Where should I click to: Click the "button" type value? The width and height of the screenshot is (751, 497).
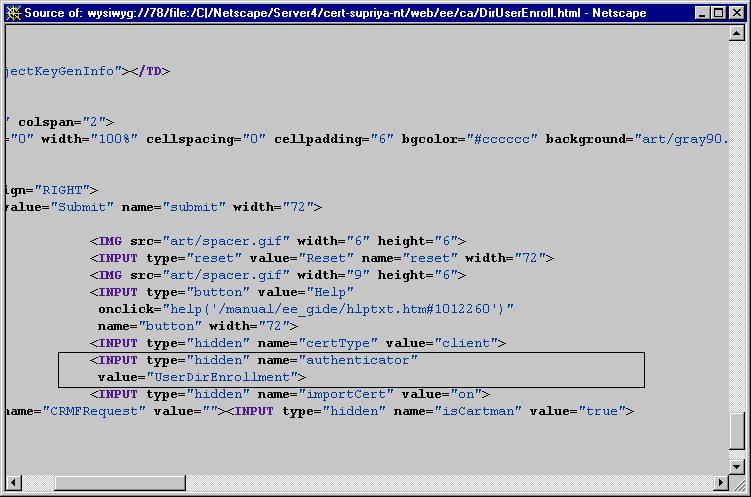(x=218, y=292)
